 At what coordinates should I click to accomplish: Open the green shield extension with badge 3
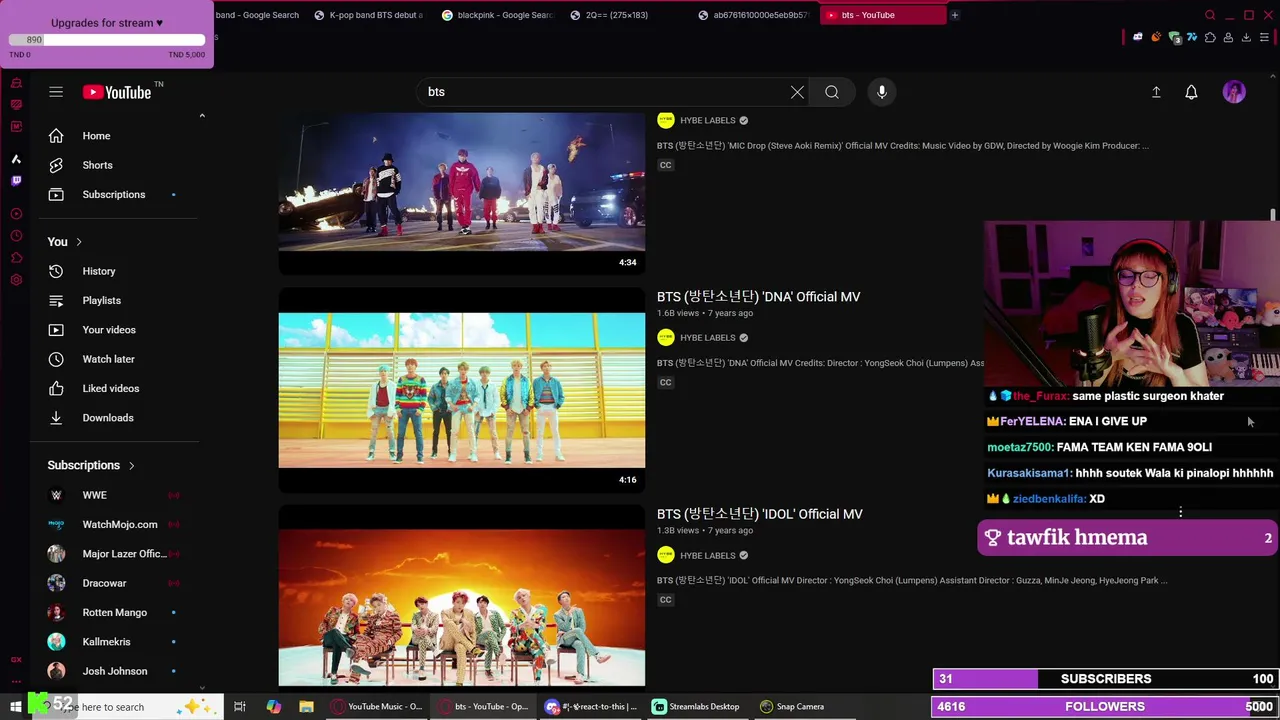tap(1175, 38)
